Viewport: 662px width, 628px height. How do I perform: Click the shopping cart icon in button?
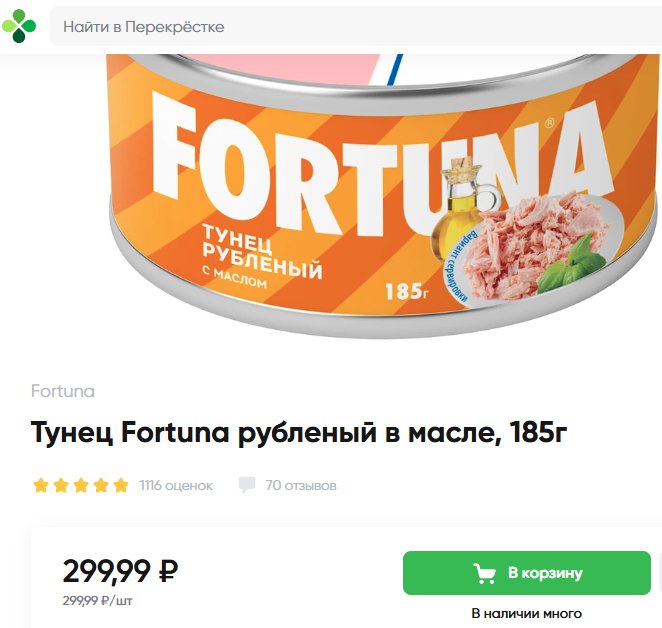[x=484, y=573]
